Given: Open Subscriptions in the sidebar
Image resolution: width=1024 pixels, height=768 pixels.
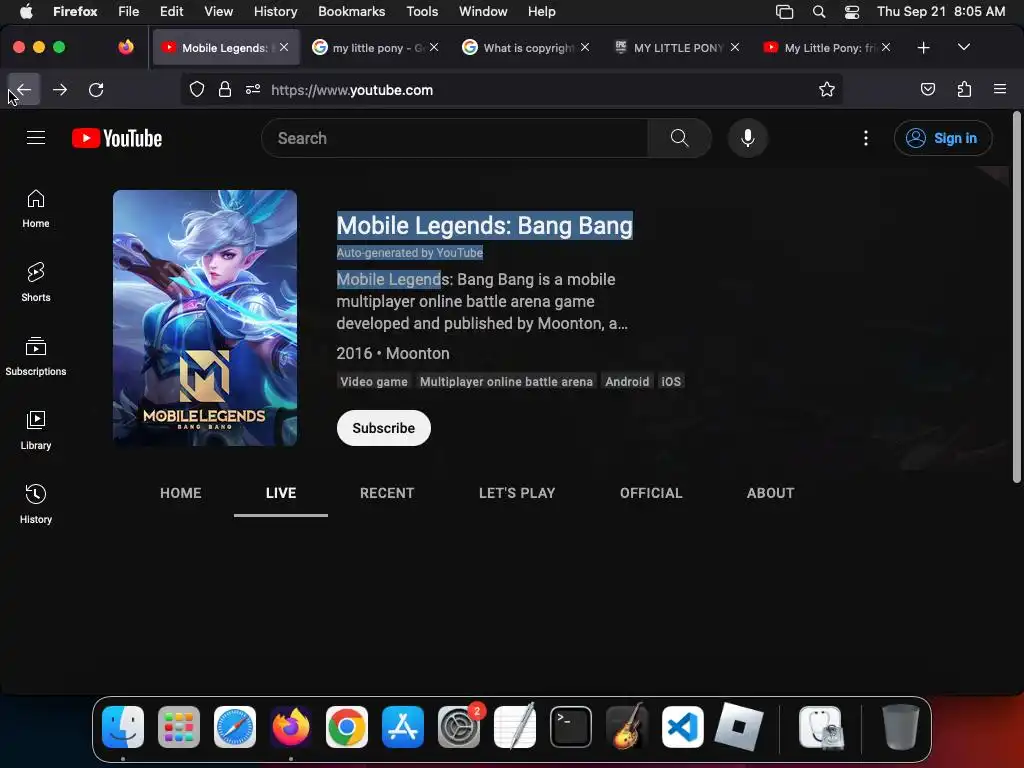Looking at the screenshot, I should coord(36,356).
